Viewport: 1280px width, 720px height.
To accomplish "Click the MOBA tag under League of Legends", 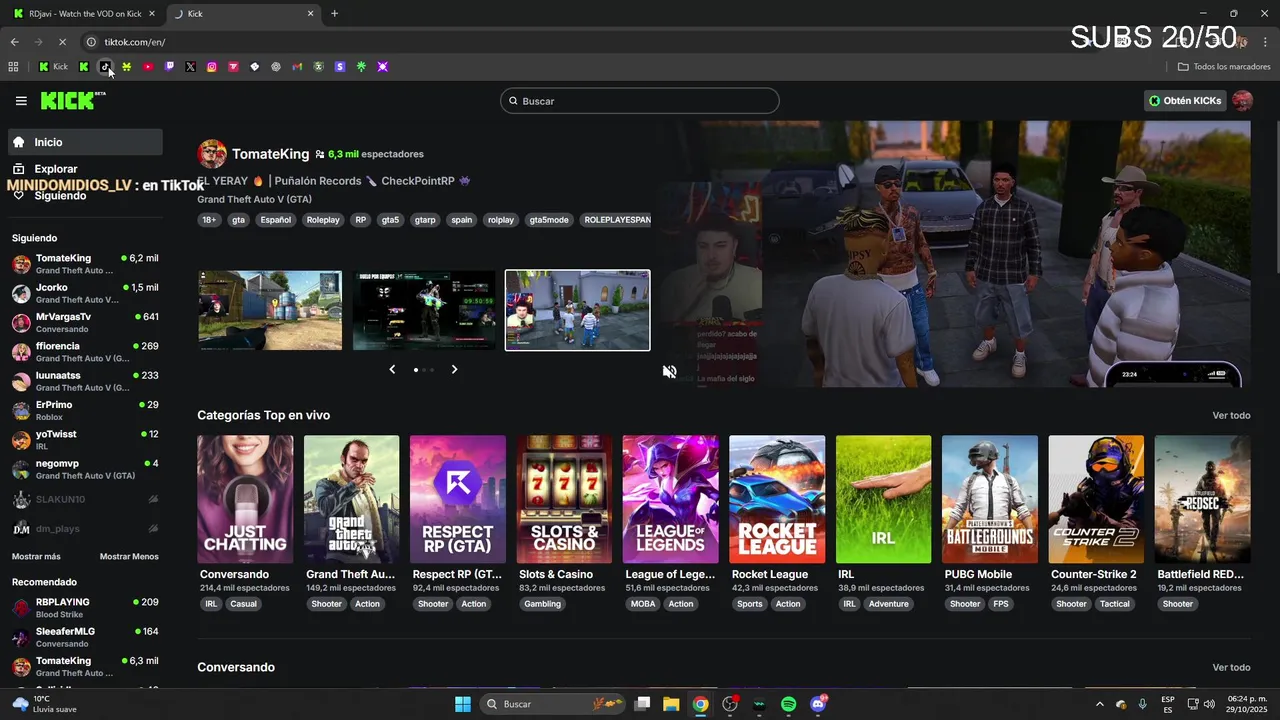I will [x=643, y=604].
